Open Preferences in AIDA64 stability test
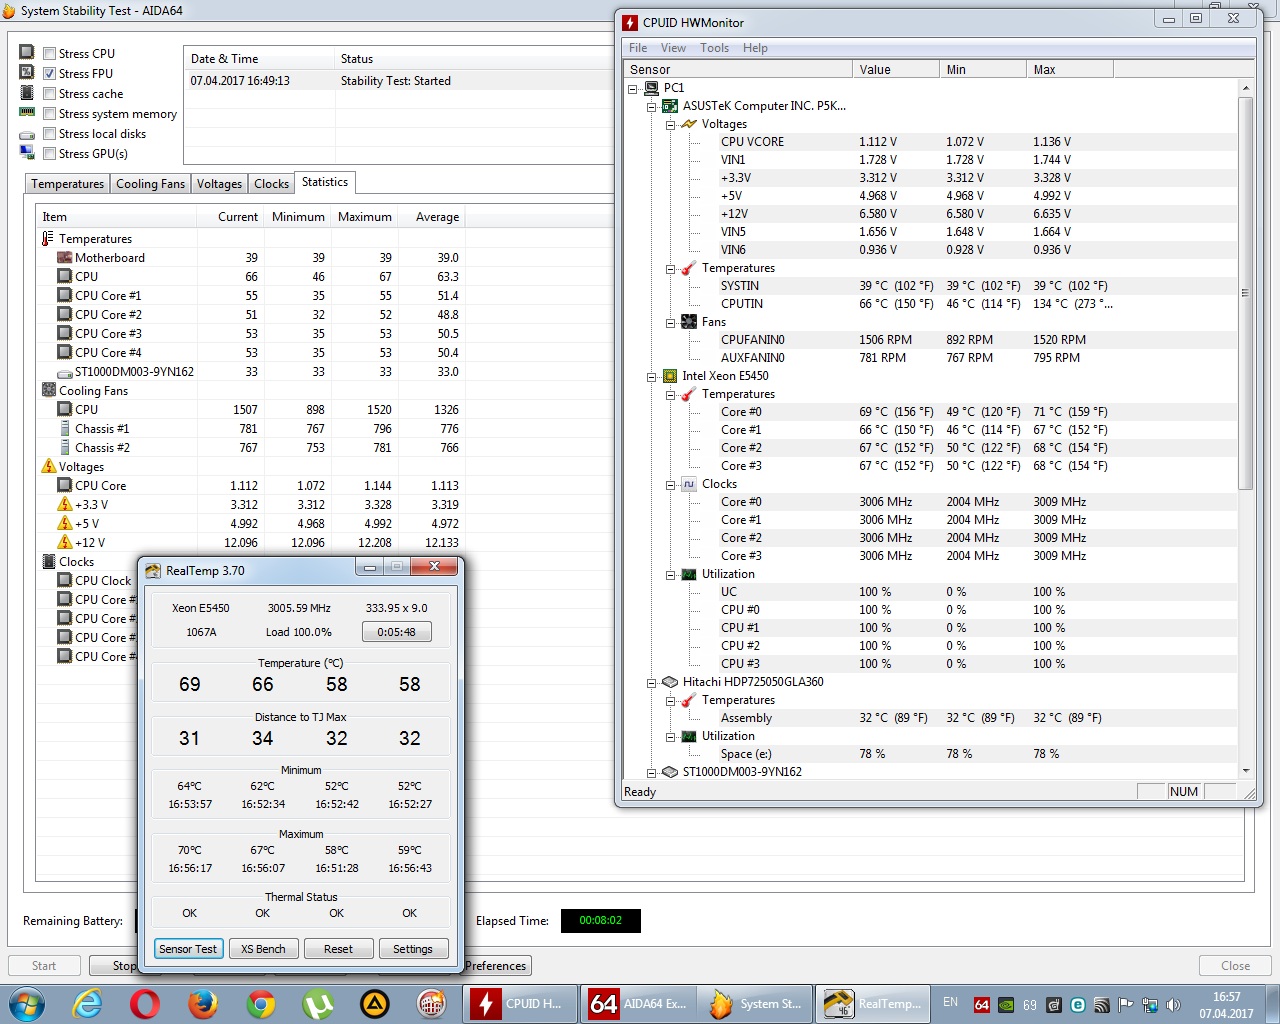Viewport: 1280px width, 1024px height. tap(496, 966)
